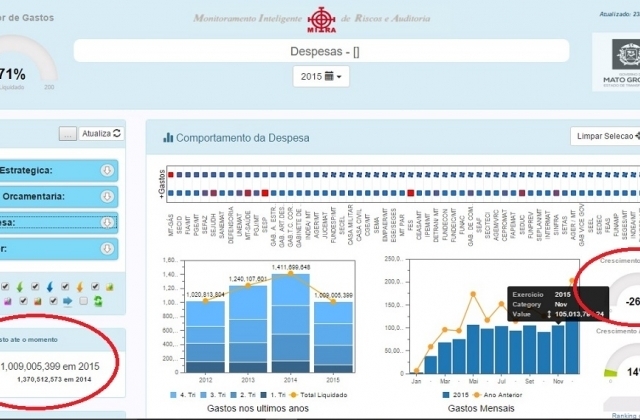Viewport: 640px width, 420px height.
Task: Click the Atualiza refresh button
Action: (x=101, y=133)
